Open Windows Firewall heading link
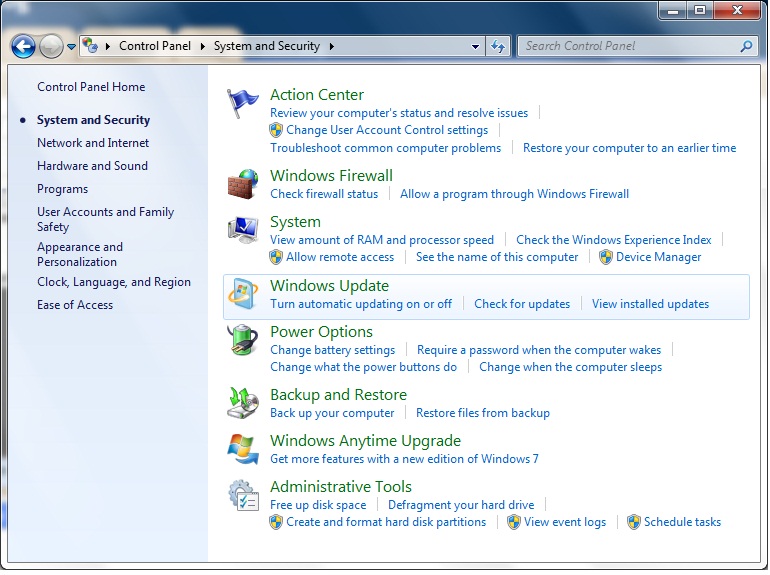This screenshot has width=770, height=575. 331,176
